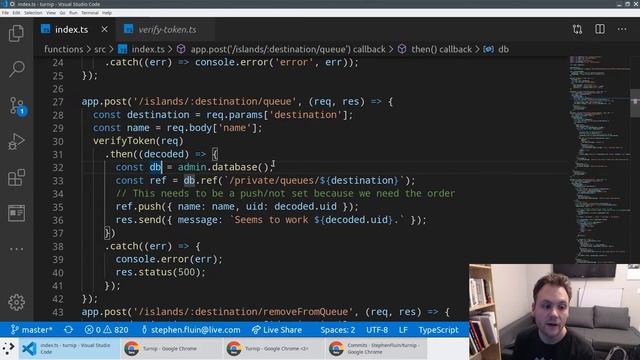Click ref.push call on line 35
The image size is (640, 360).
pyautogui.click(x=237, y=207)
